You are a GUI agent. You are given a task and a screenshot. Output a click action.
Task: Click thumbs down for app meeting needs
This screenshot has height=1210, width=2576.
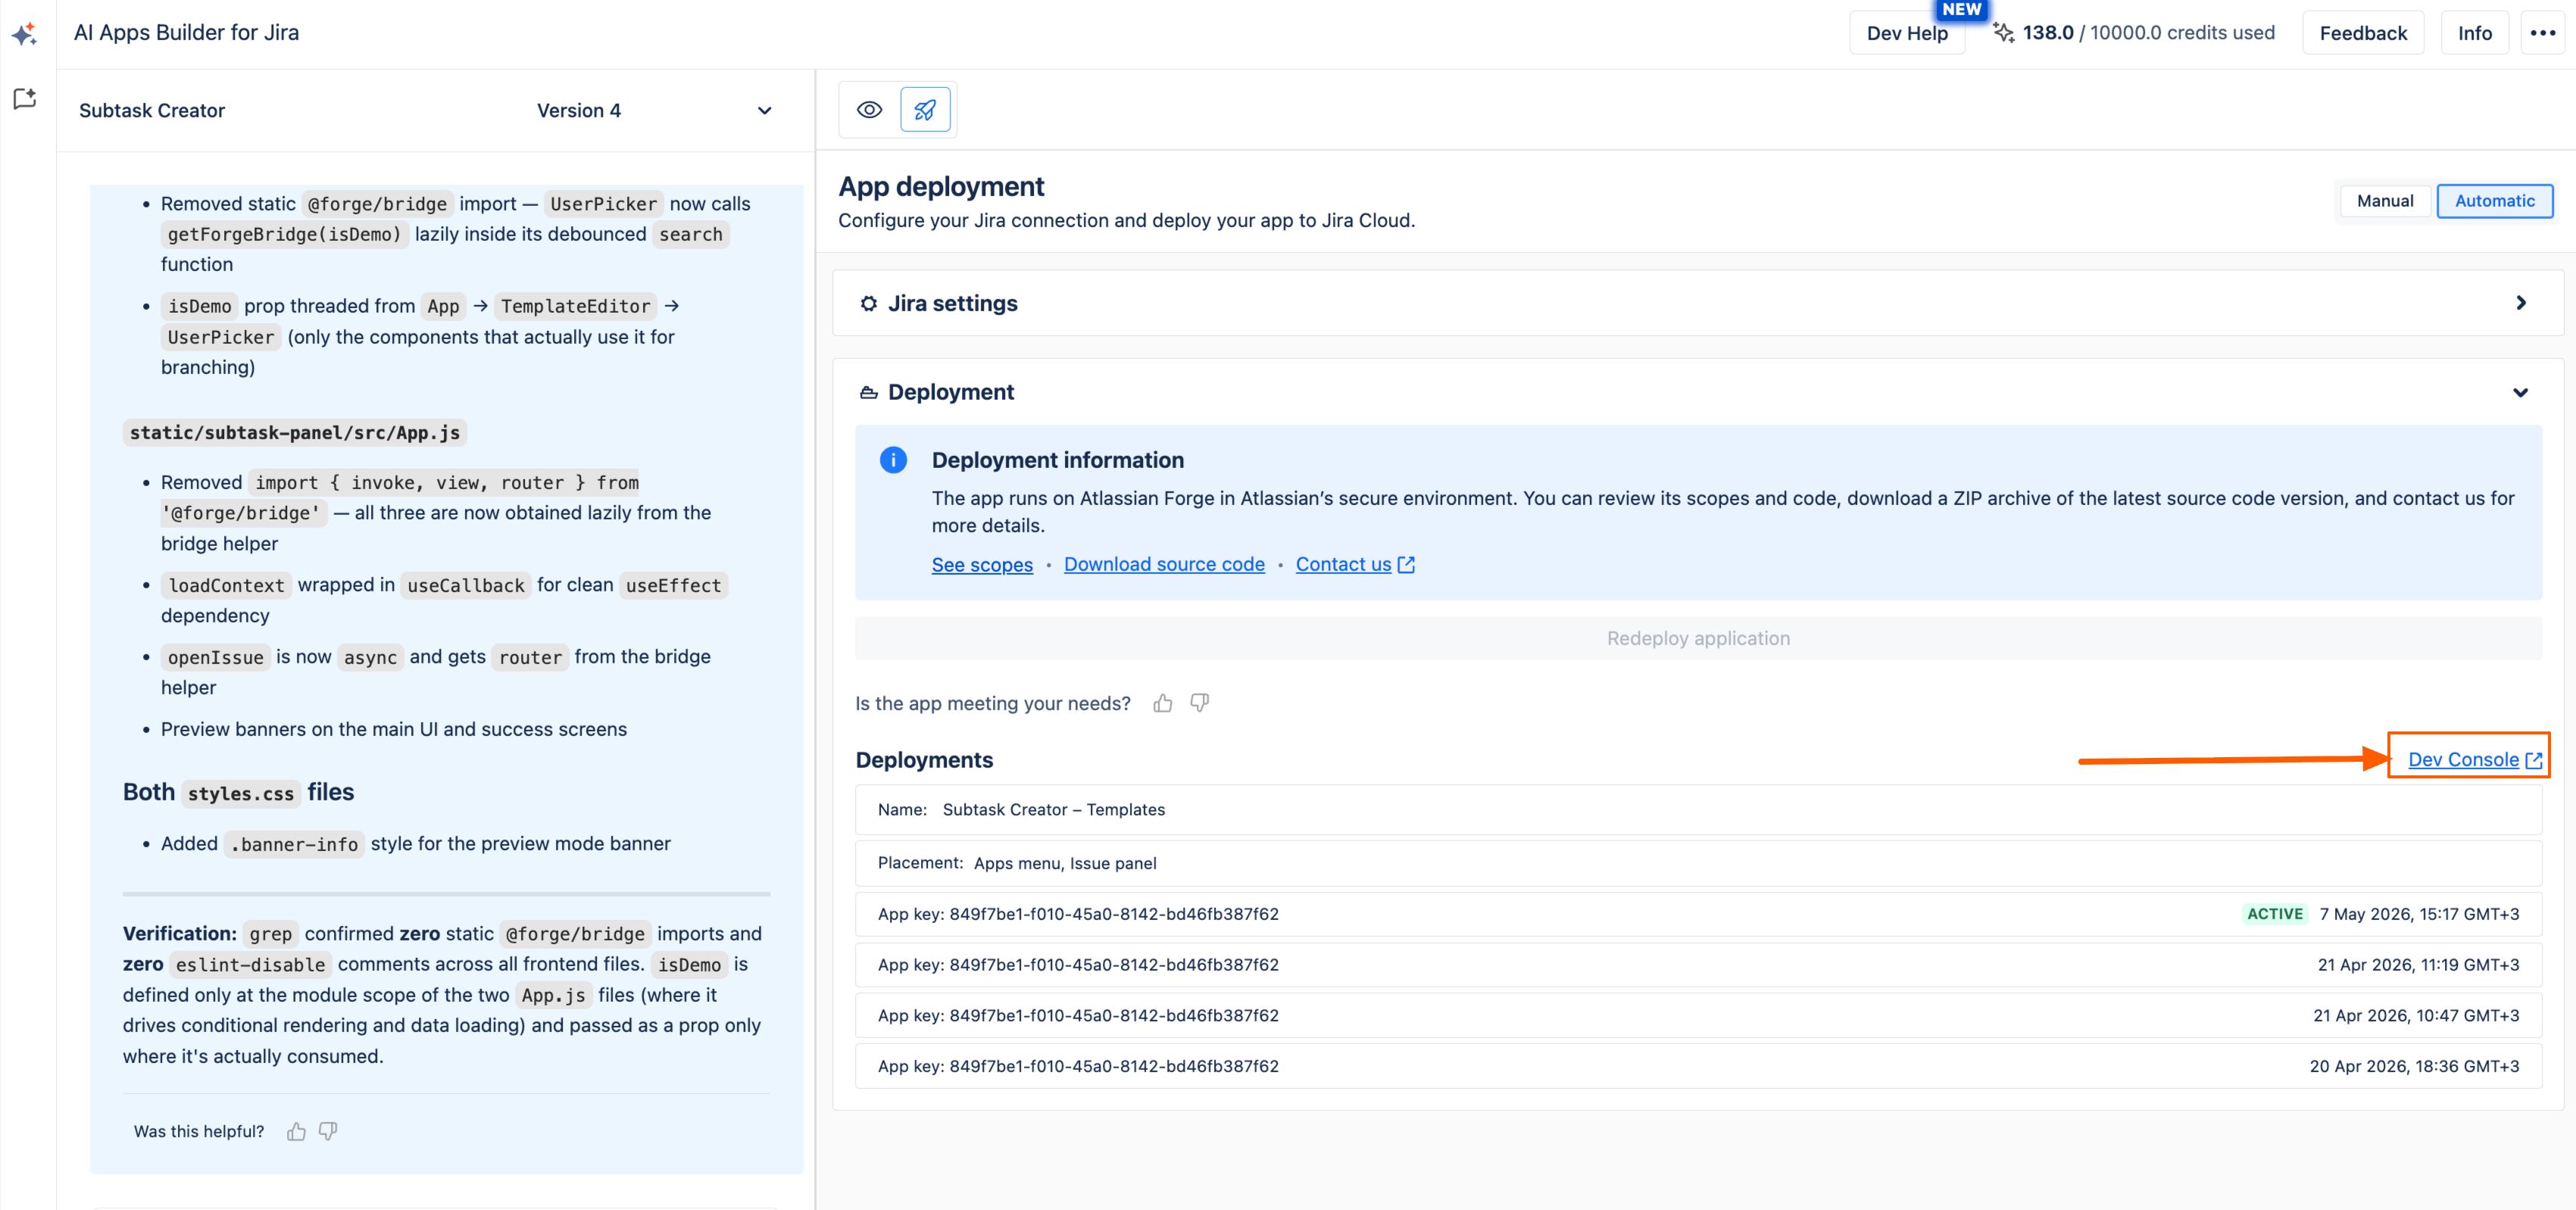point(1199,703)
